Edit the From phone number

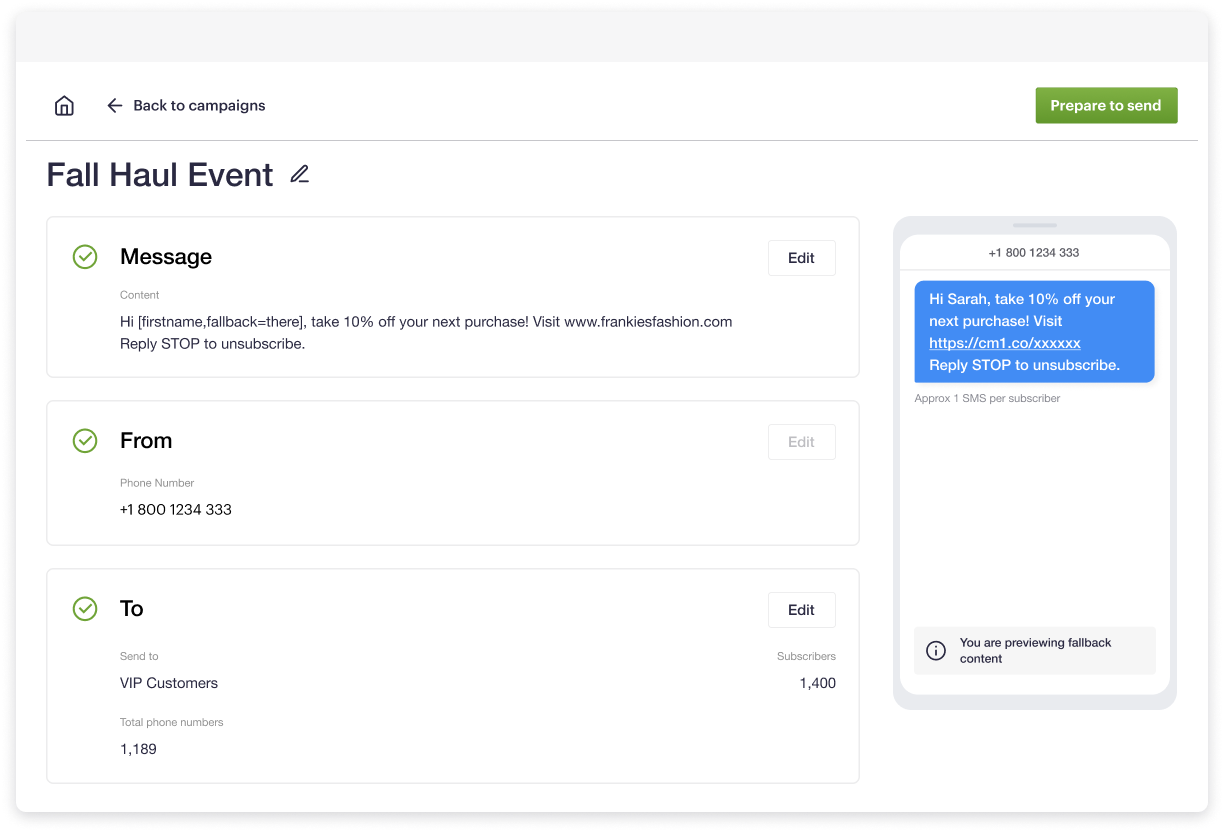pos(801,441)
